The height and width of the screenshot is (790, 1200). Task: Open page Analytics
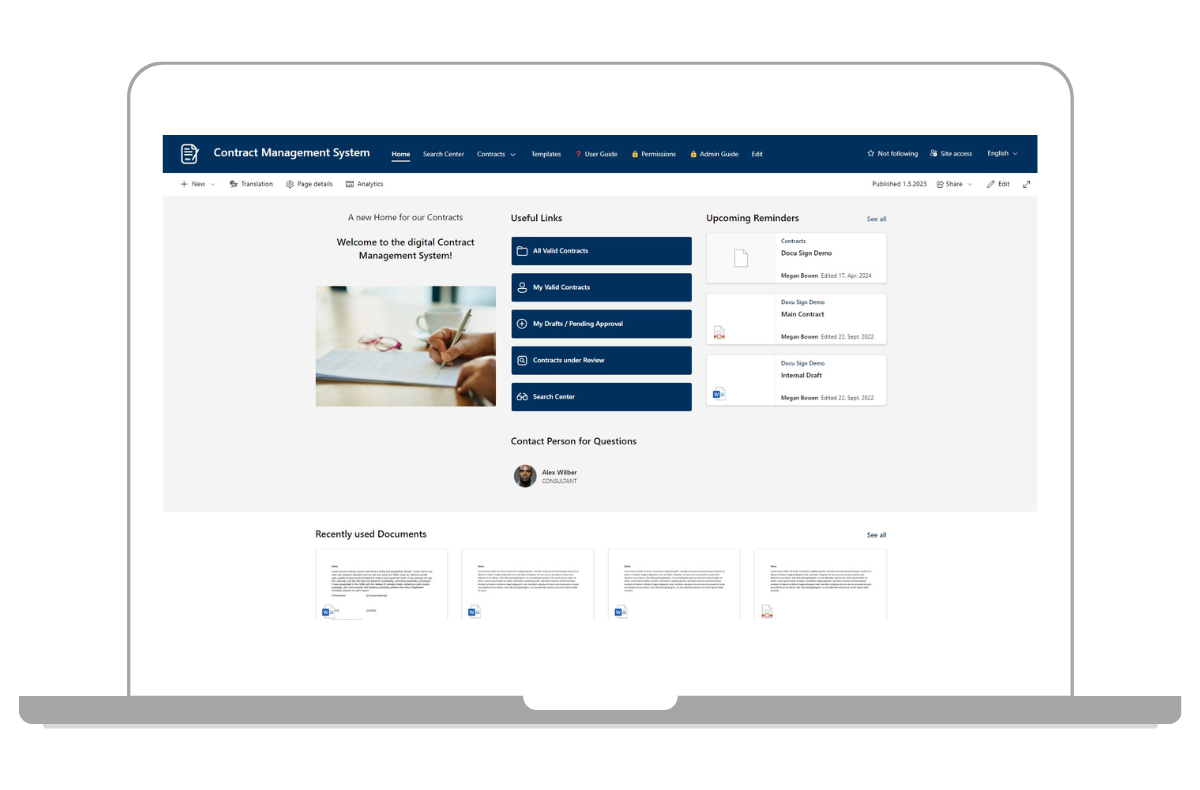(x=364, y=184)
